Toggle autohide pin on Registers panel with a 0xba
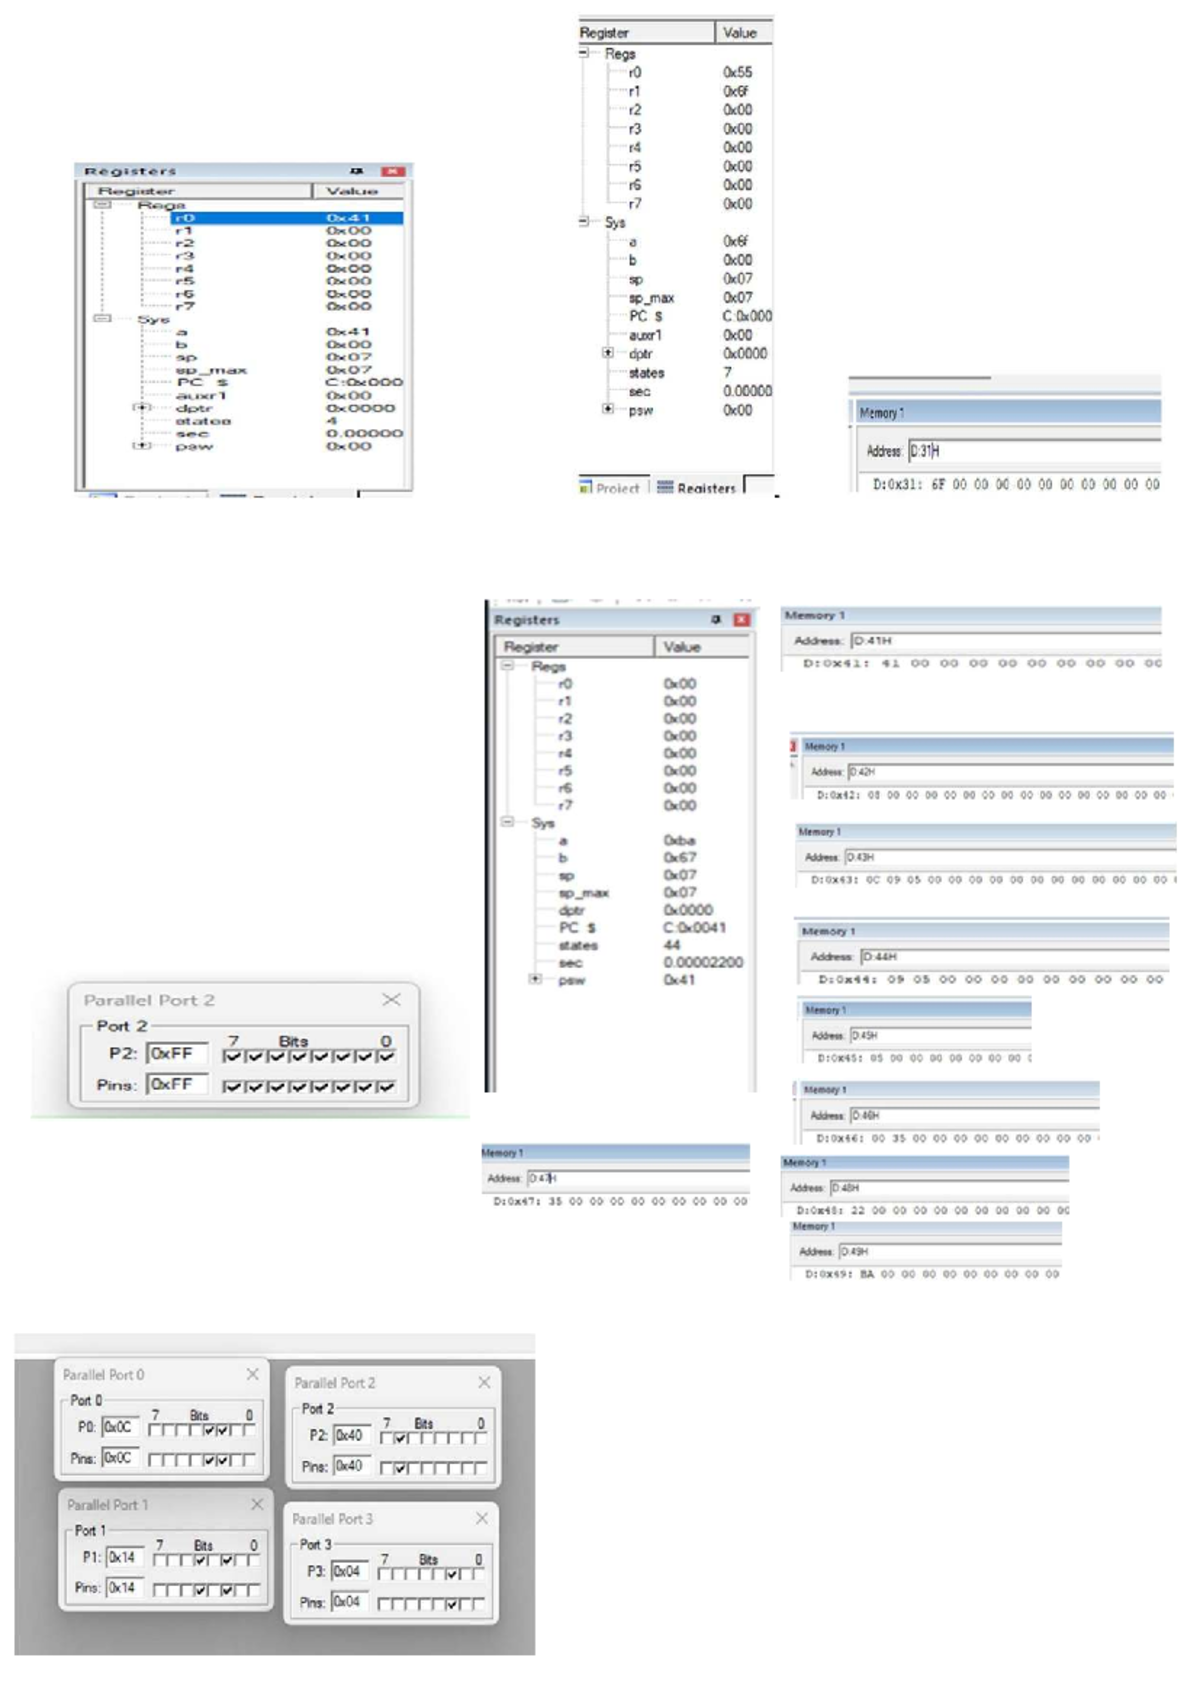The width and height of the screenshot is (1200, 1696). 716,620
